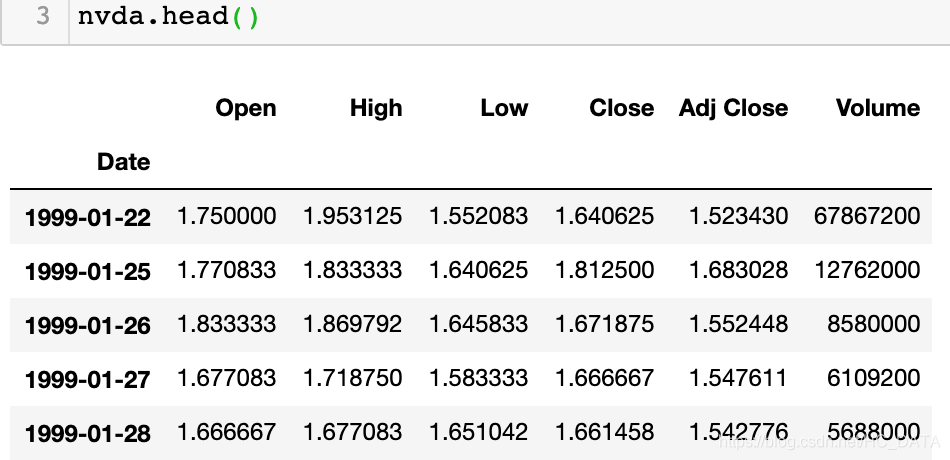
Task: Click Adj Close value 1.683028
Action: pos(739,270)
